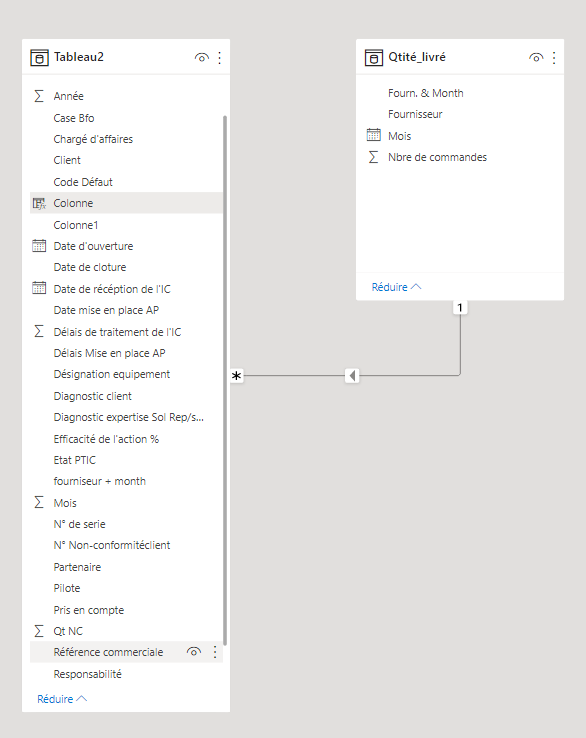Select the Case Bfo field
The height and width of the screenshot is (738, 586).
[x=126, y=118]
